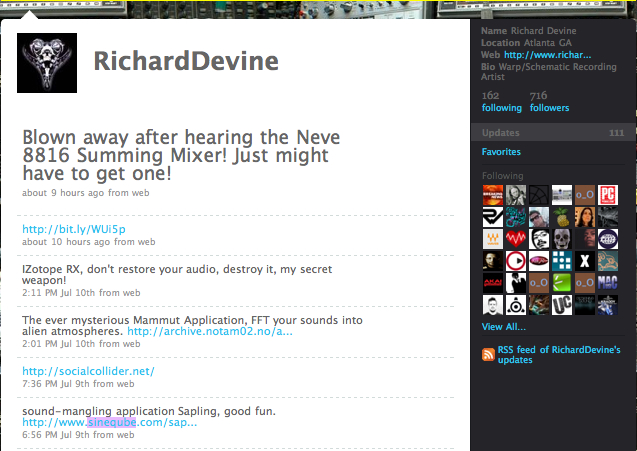Open the 2:01 PM Jul 10th timestamp
Viewport: 637px width, 451px height.
click(58, 344)
